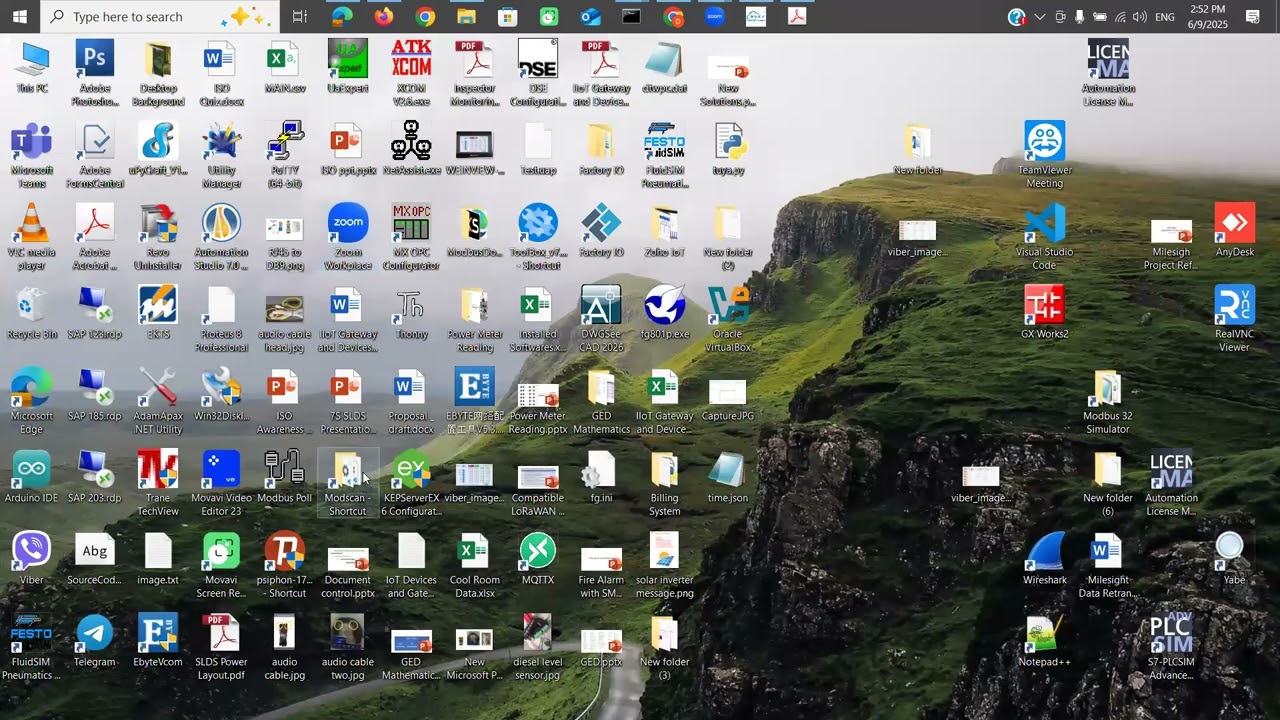Screen dimensions: 1280x720
Task: Open DWGSee CAD 2026 icon
Action: click(601, 319)
